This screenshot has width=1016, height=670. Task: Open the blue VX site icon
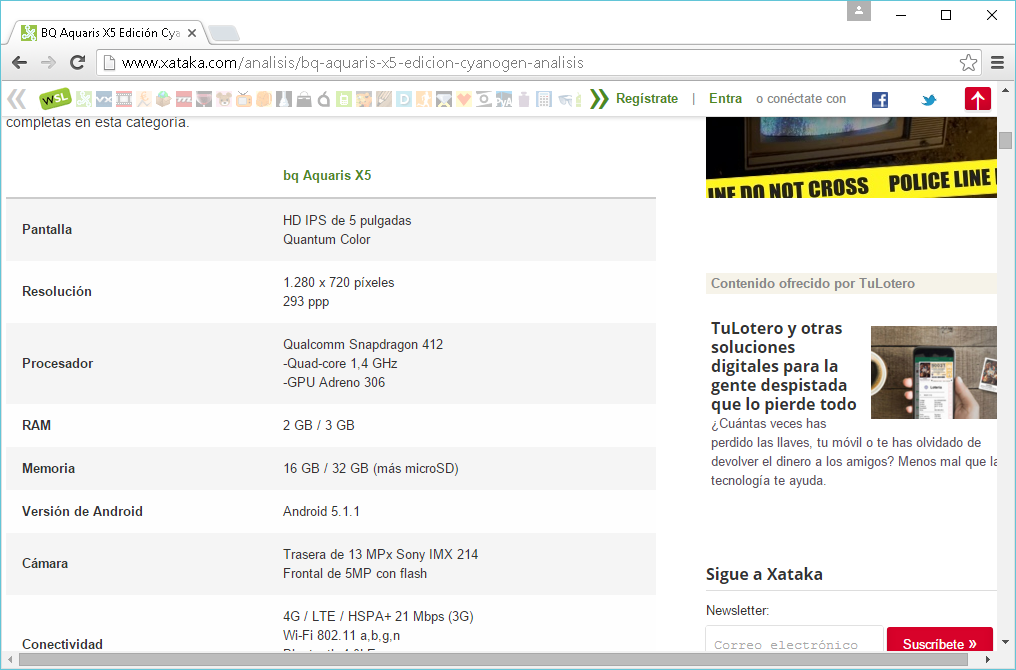click(104, 99)
